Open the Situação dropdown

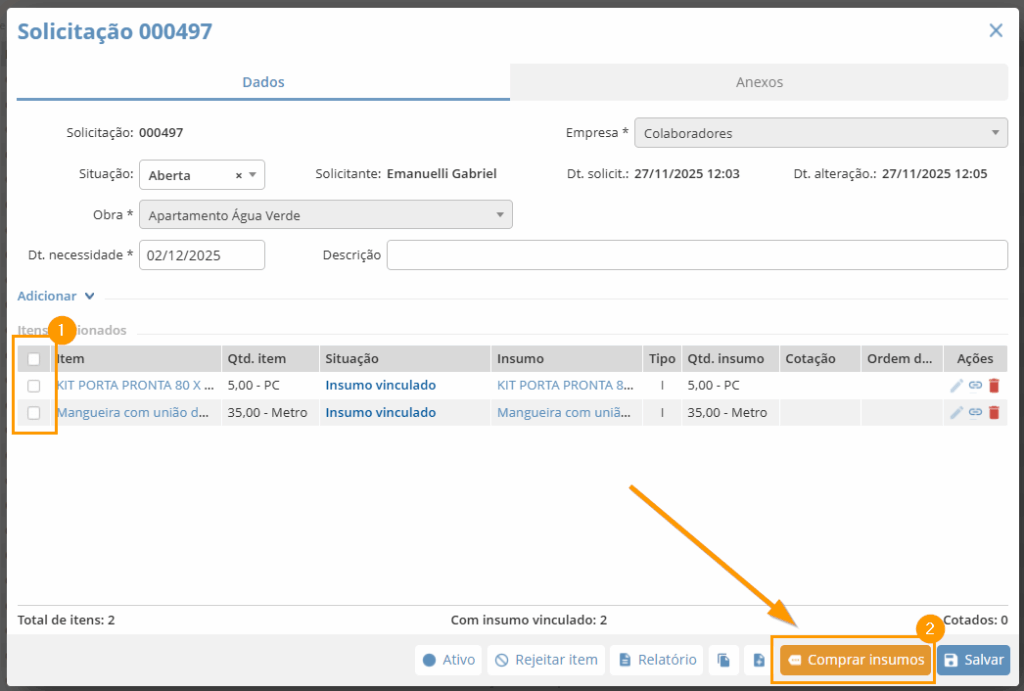click(x=253, y=175)
